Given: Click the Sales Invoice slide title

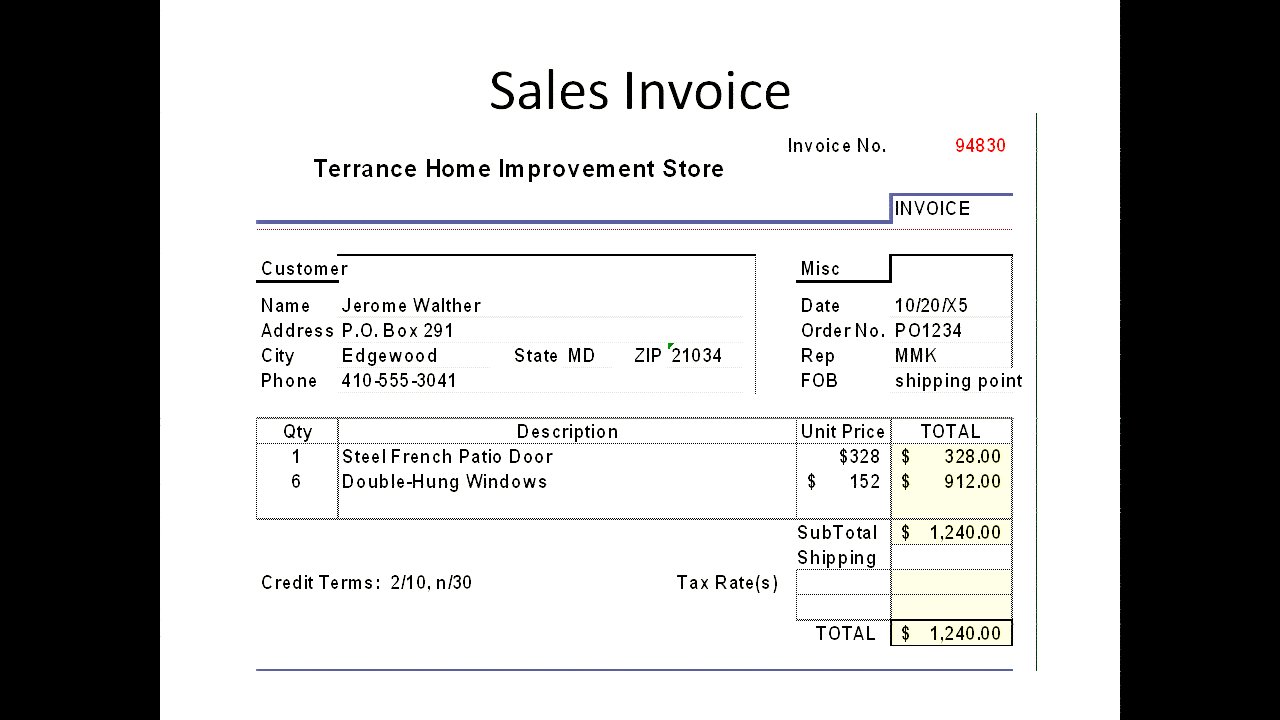Looking at the screenshot, I should [640, 90].
